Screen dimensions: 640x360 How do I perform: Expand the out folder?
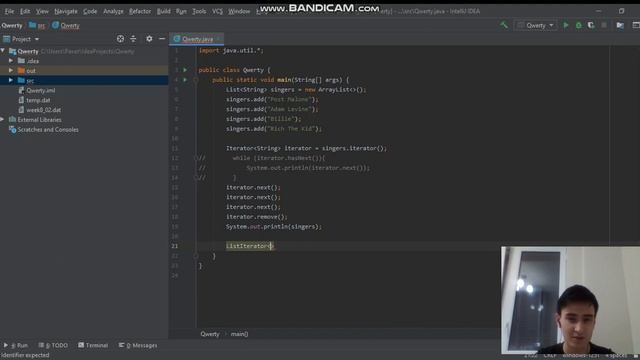coord(11,71)
